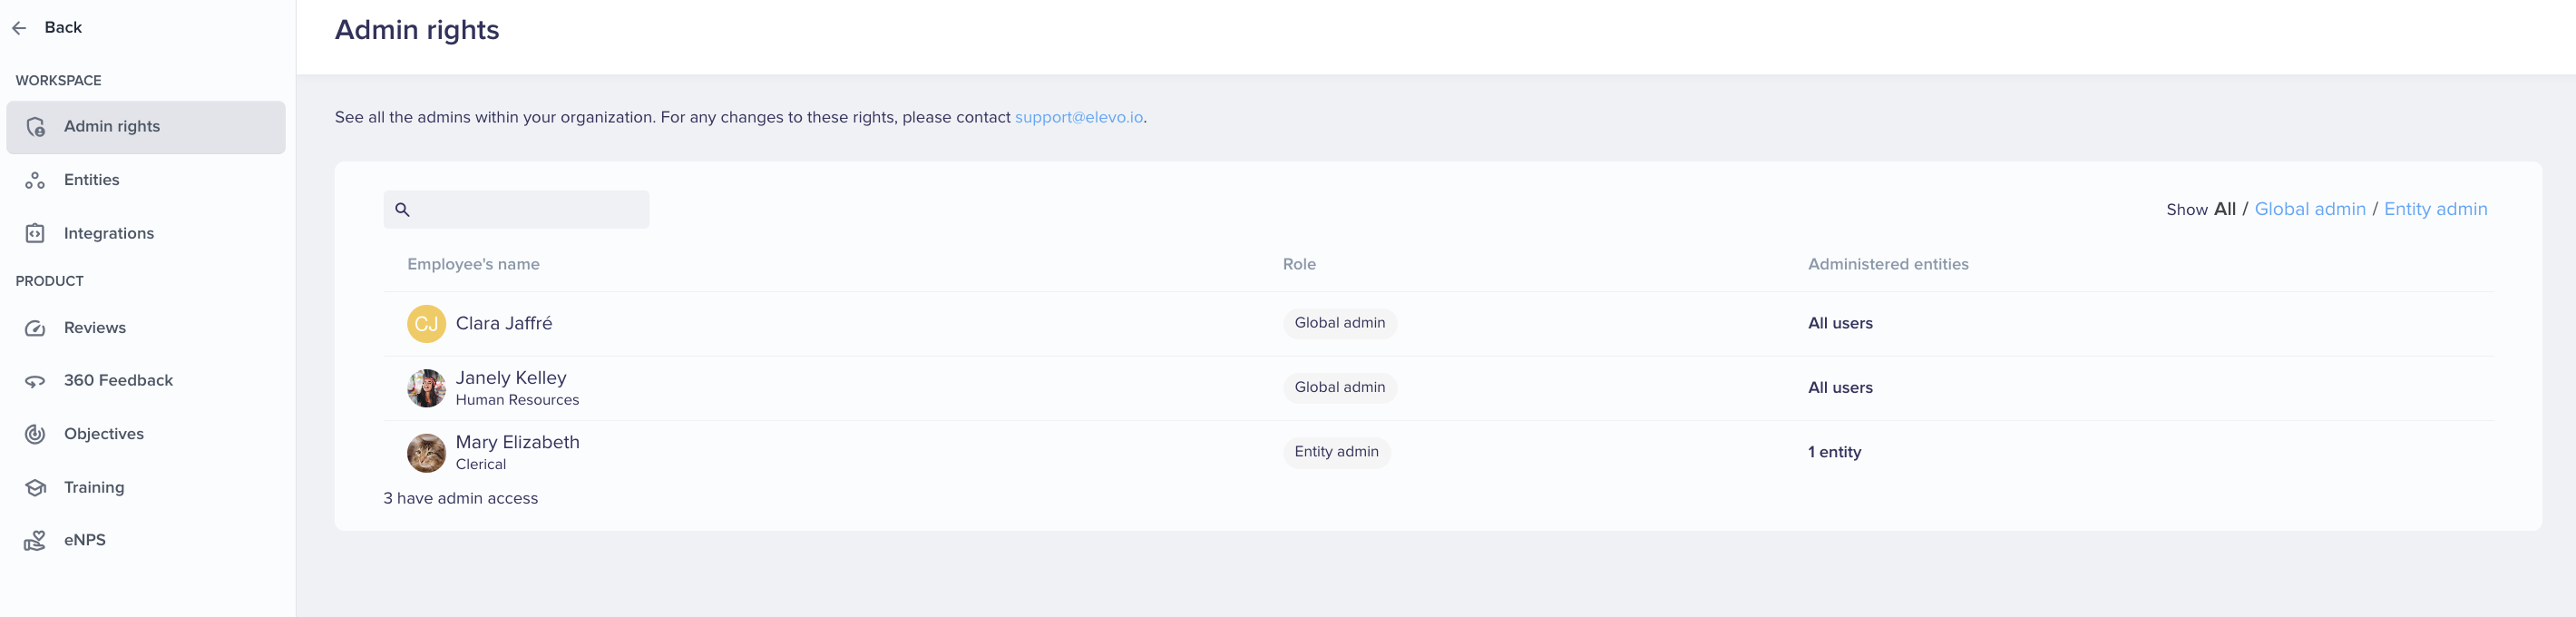The image size is (2576, 617).
Task: Filter by Entity admin
Action: pyautogui.click(x=2435, y=209)
